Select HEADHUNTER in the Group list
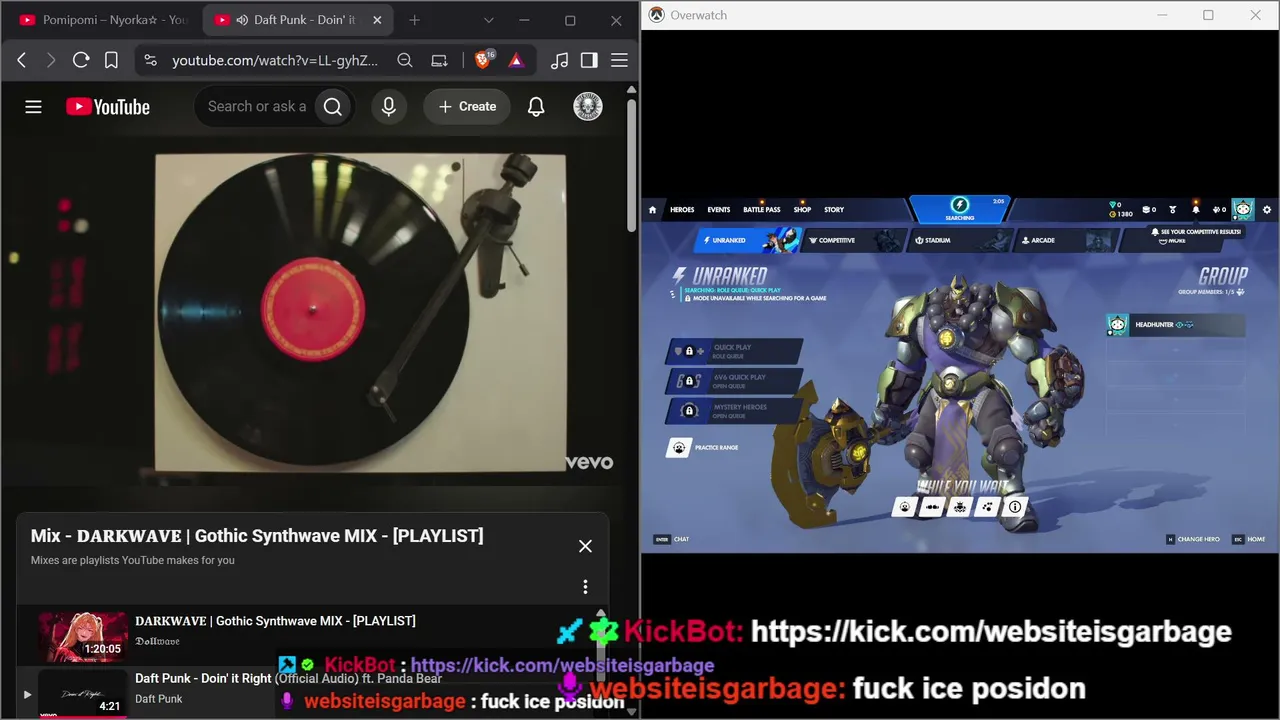 coord(1175,325)
